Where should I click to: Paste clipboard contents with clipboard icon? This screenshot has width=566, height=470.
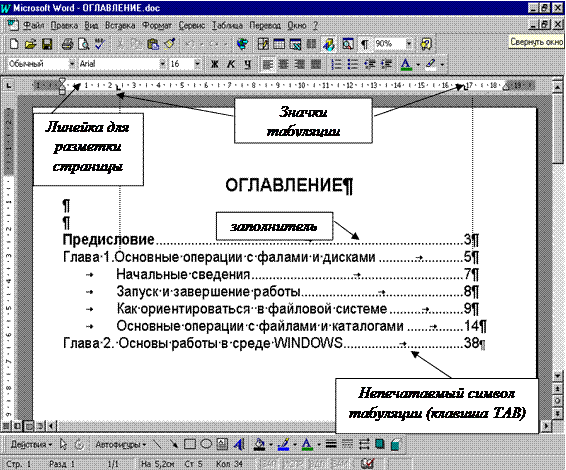click(x=153, y=44)
